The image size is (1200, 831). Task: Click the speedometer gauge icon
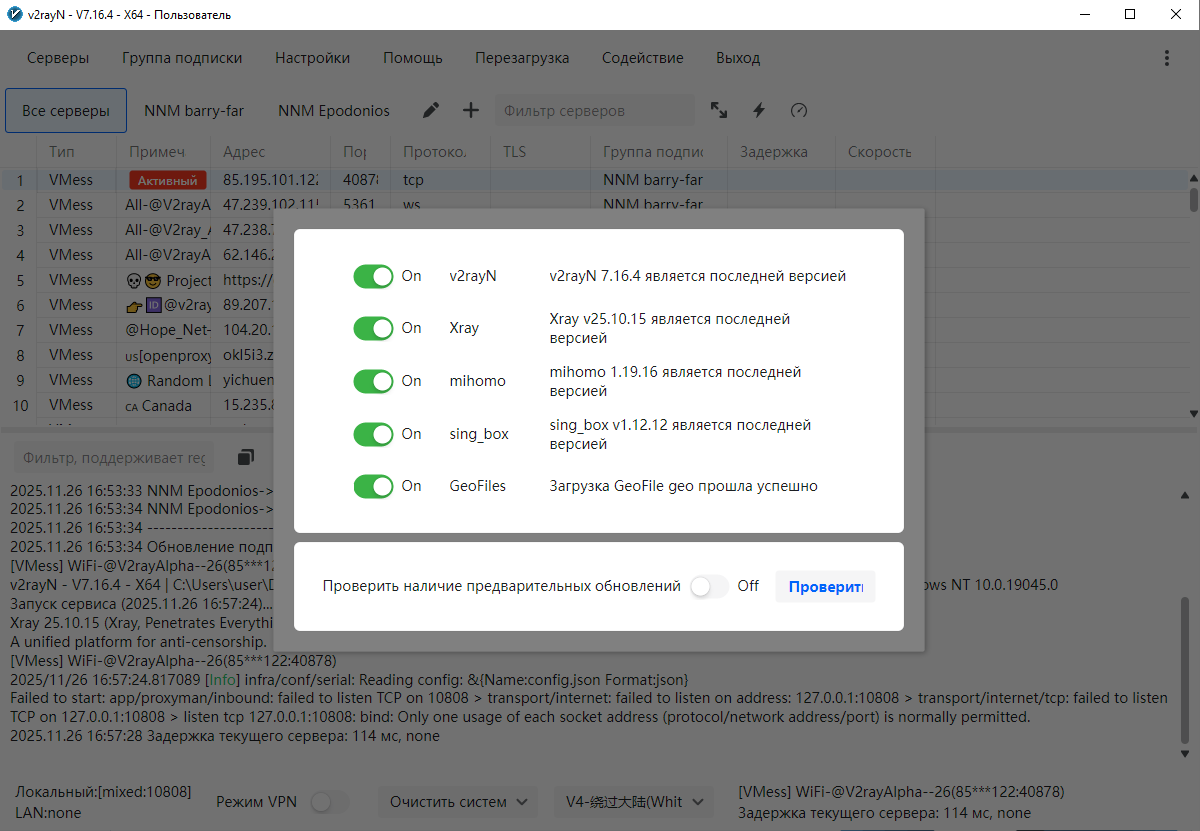tap(798, 111)
